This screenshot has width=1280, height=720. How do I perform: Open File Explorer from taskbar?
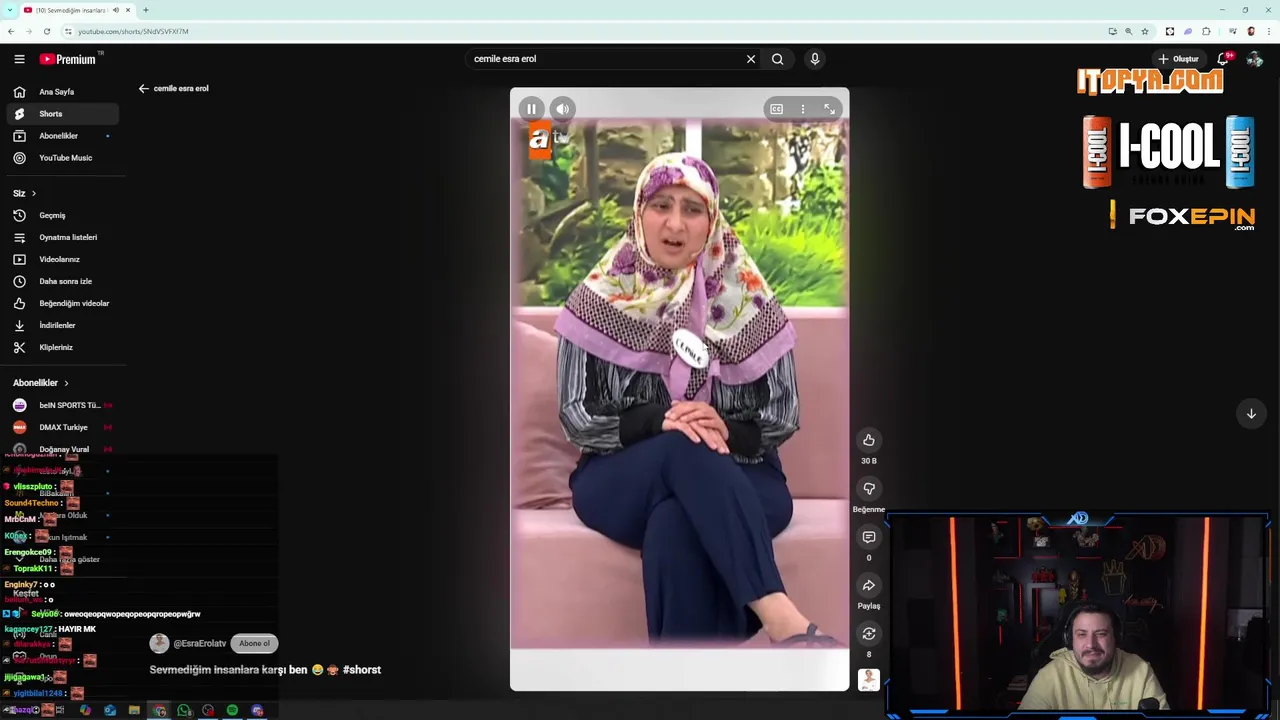(x=134, y=710)
